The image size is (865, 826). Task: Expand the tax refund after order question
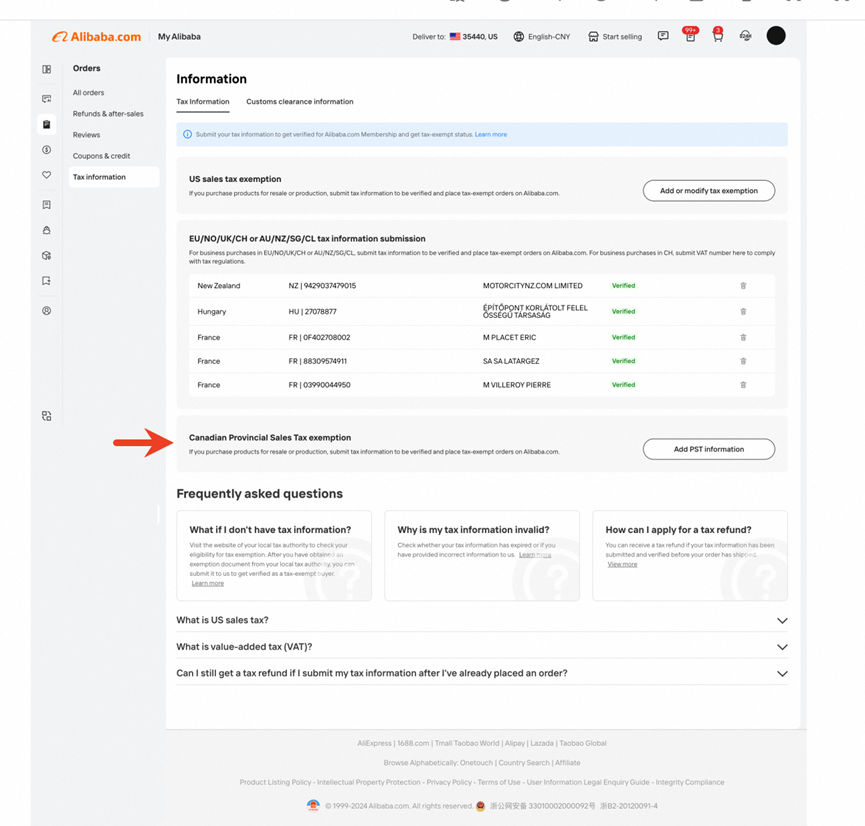(782, 674)
